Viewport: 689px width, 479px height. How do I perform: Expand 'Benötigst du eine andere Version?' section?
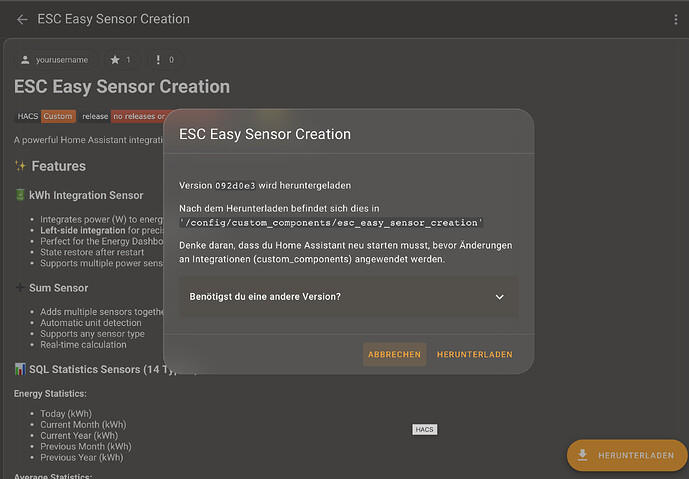(x=348, y=297)
